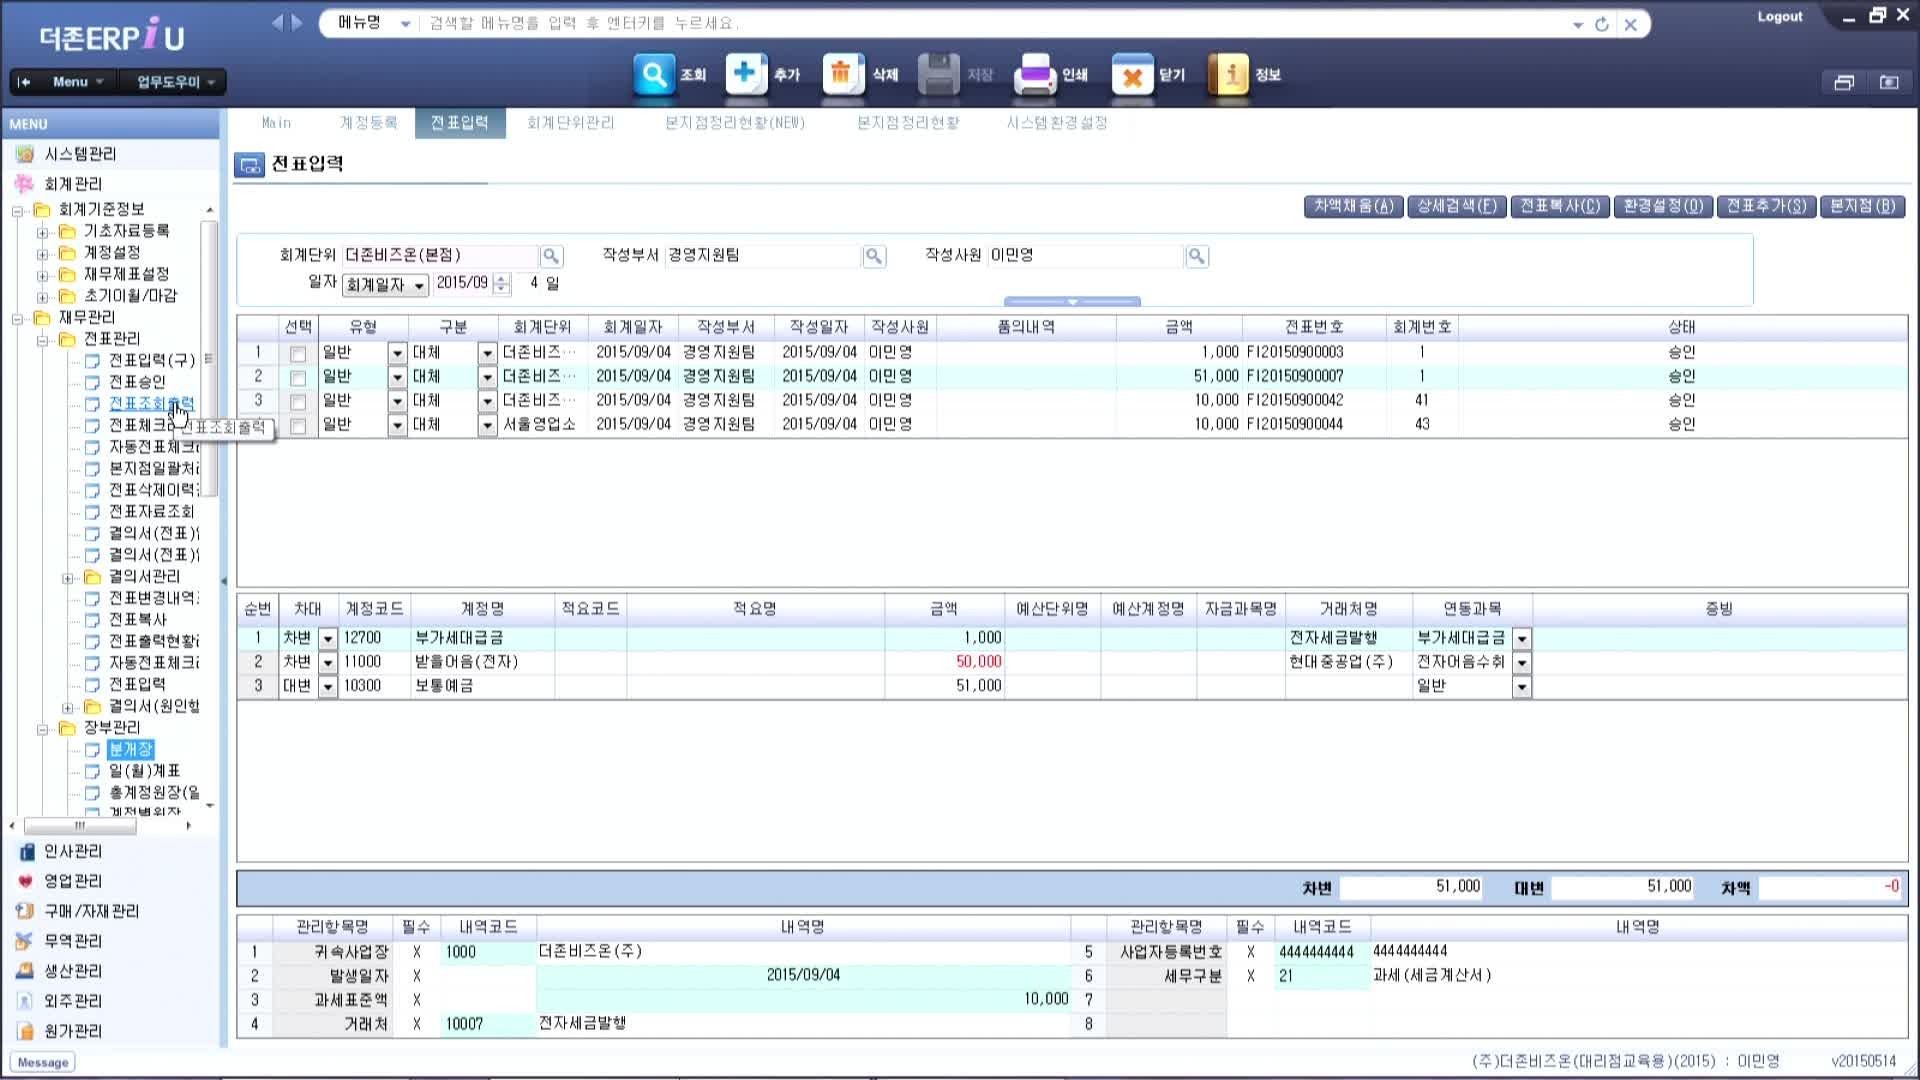Viewport: 1920px width, 1080px height.
Task: Click the 상세검색(F) button
Action: click(1457, 206)
